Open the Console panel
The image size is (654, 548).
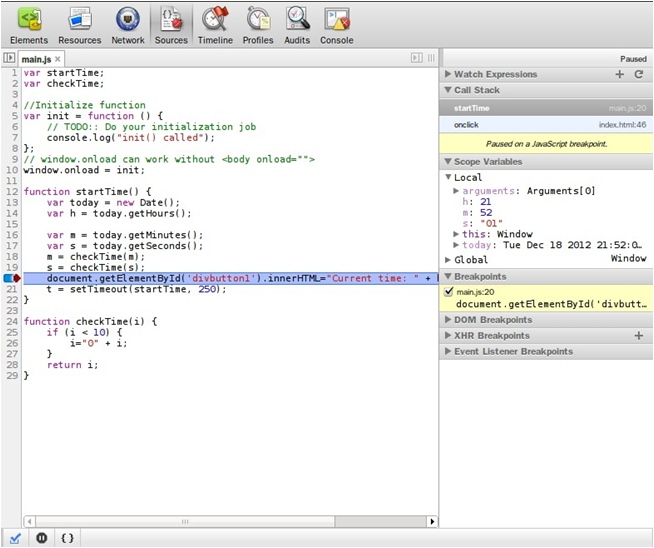click(337, 25)
